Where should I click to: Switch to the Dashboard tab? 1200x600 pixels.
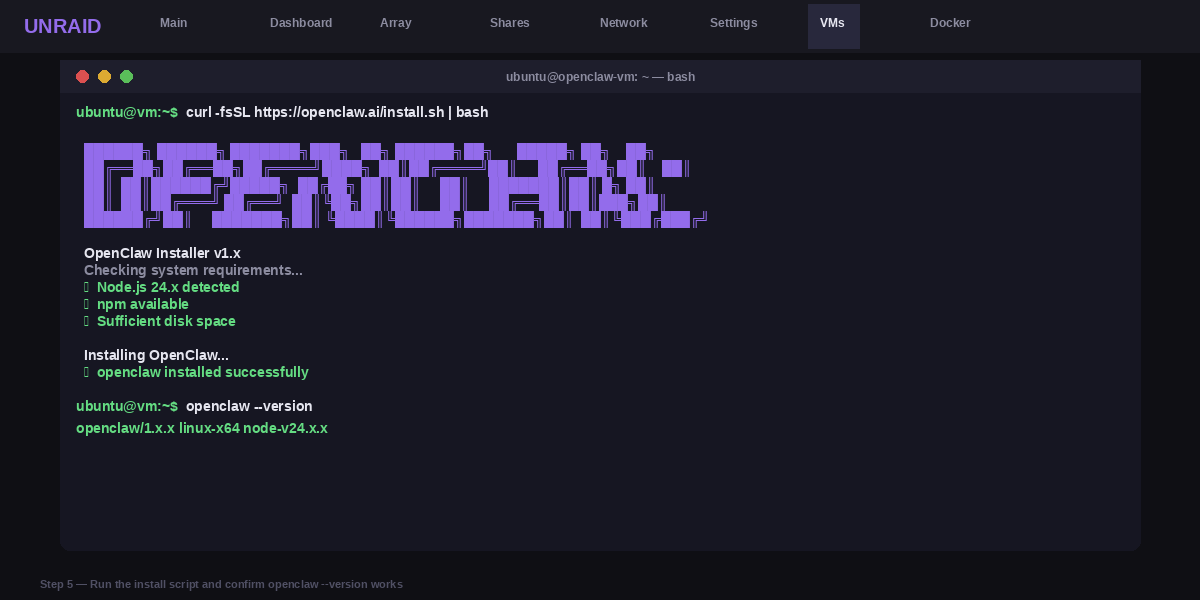[x=301, y=23]
